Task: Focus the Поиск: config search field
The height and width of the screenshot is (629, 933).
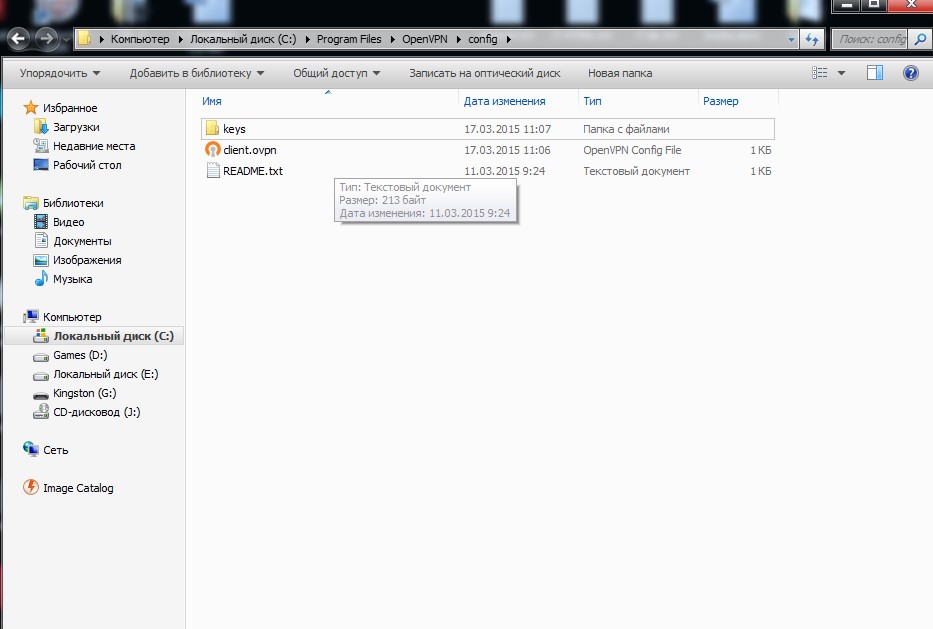Action: (x=871, y=39)
